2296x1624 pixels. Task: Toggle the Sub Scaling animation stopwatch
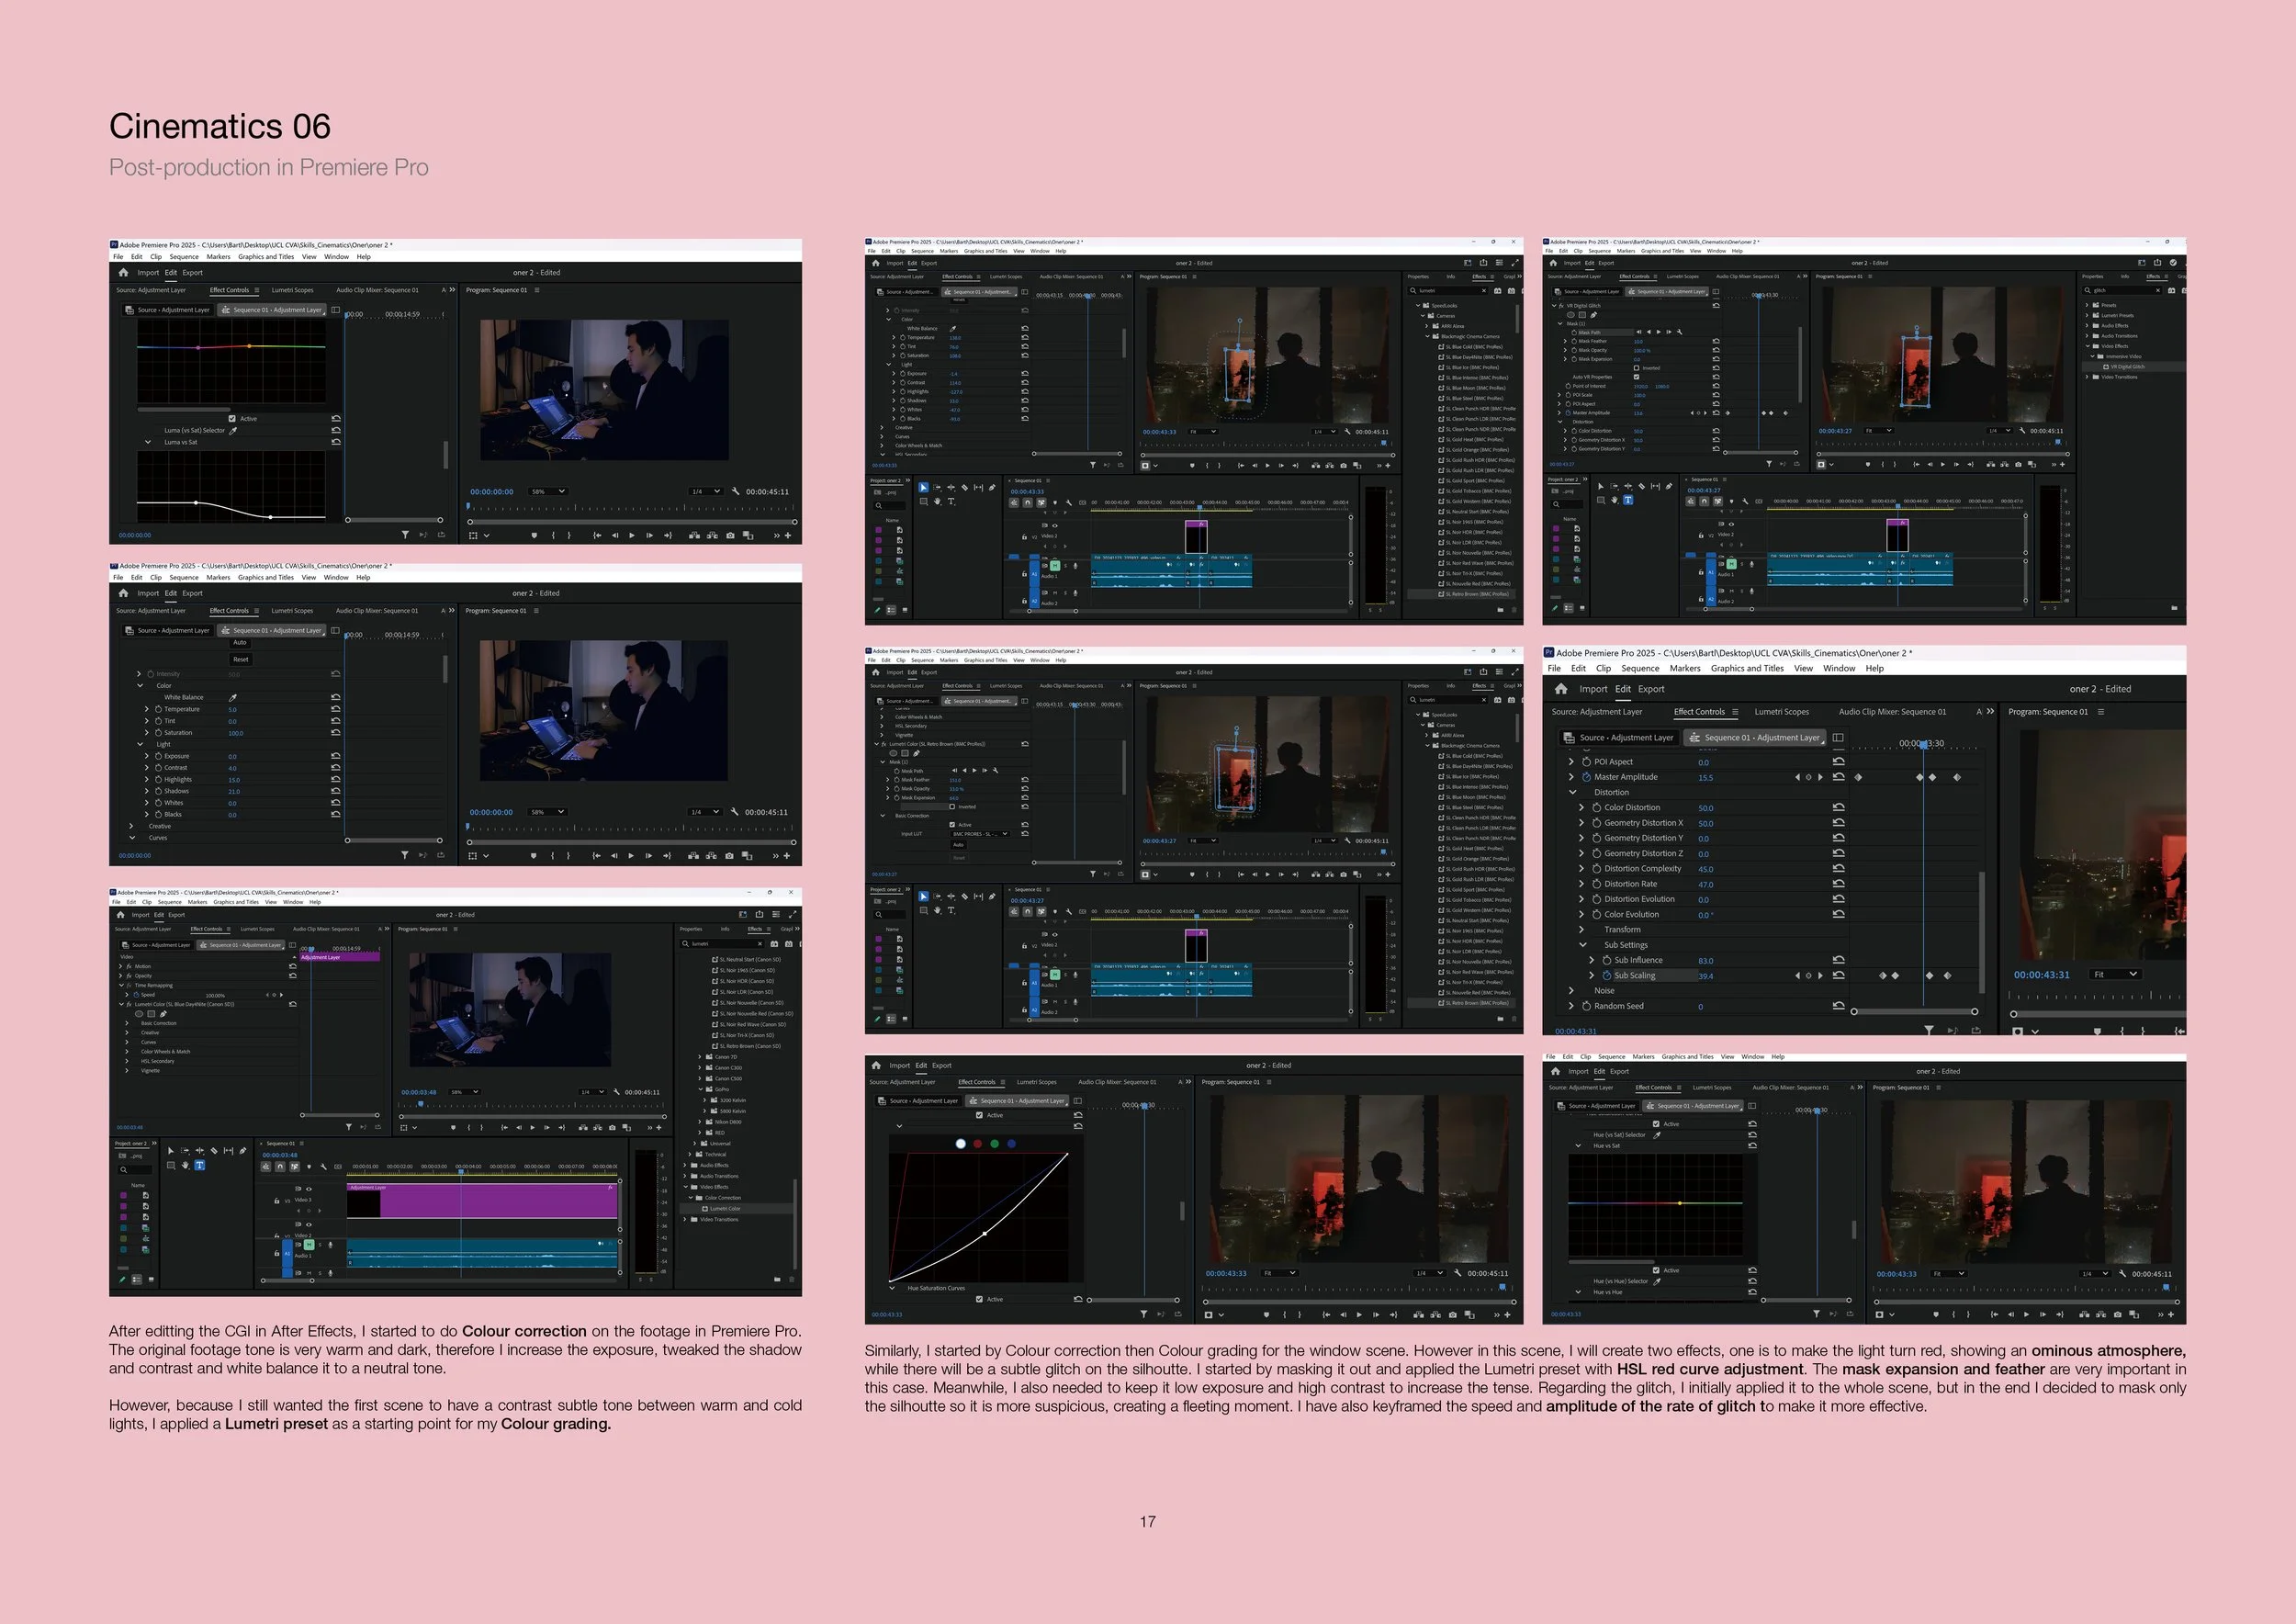(x=1607, y=975)
